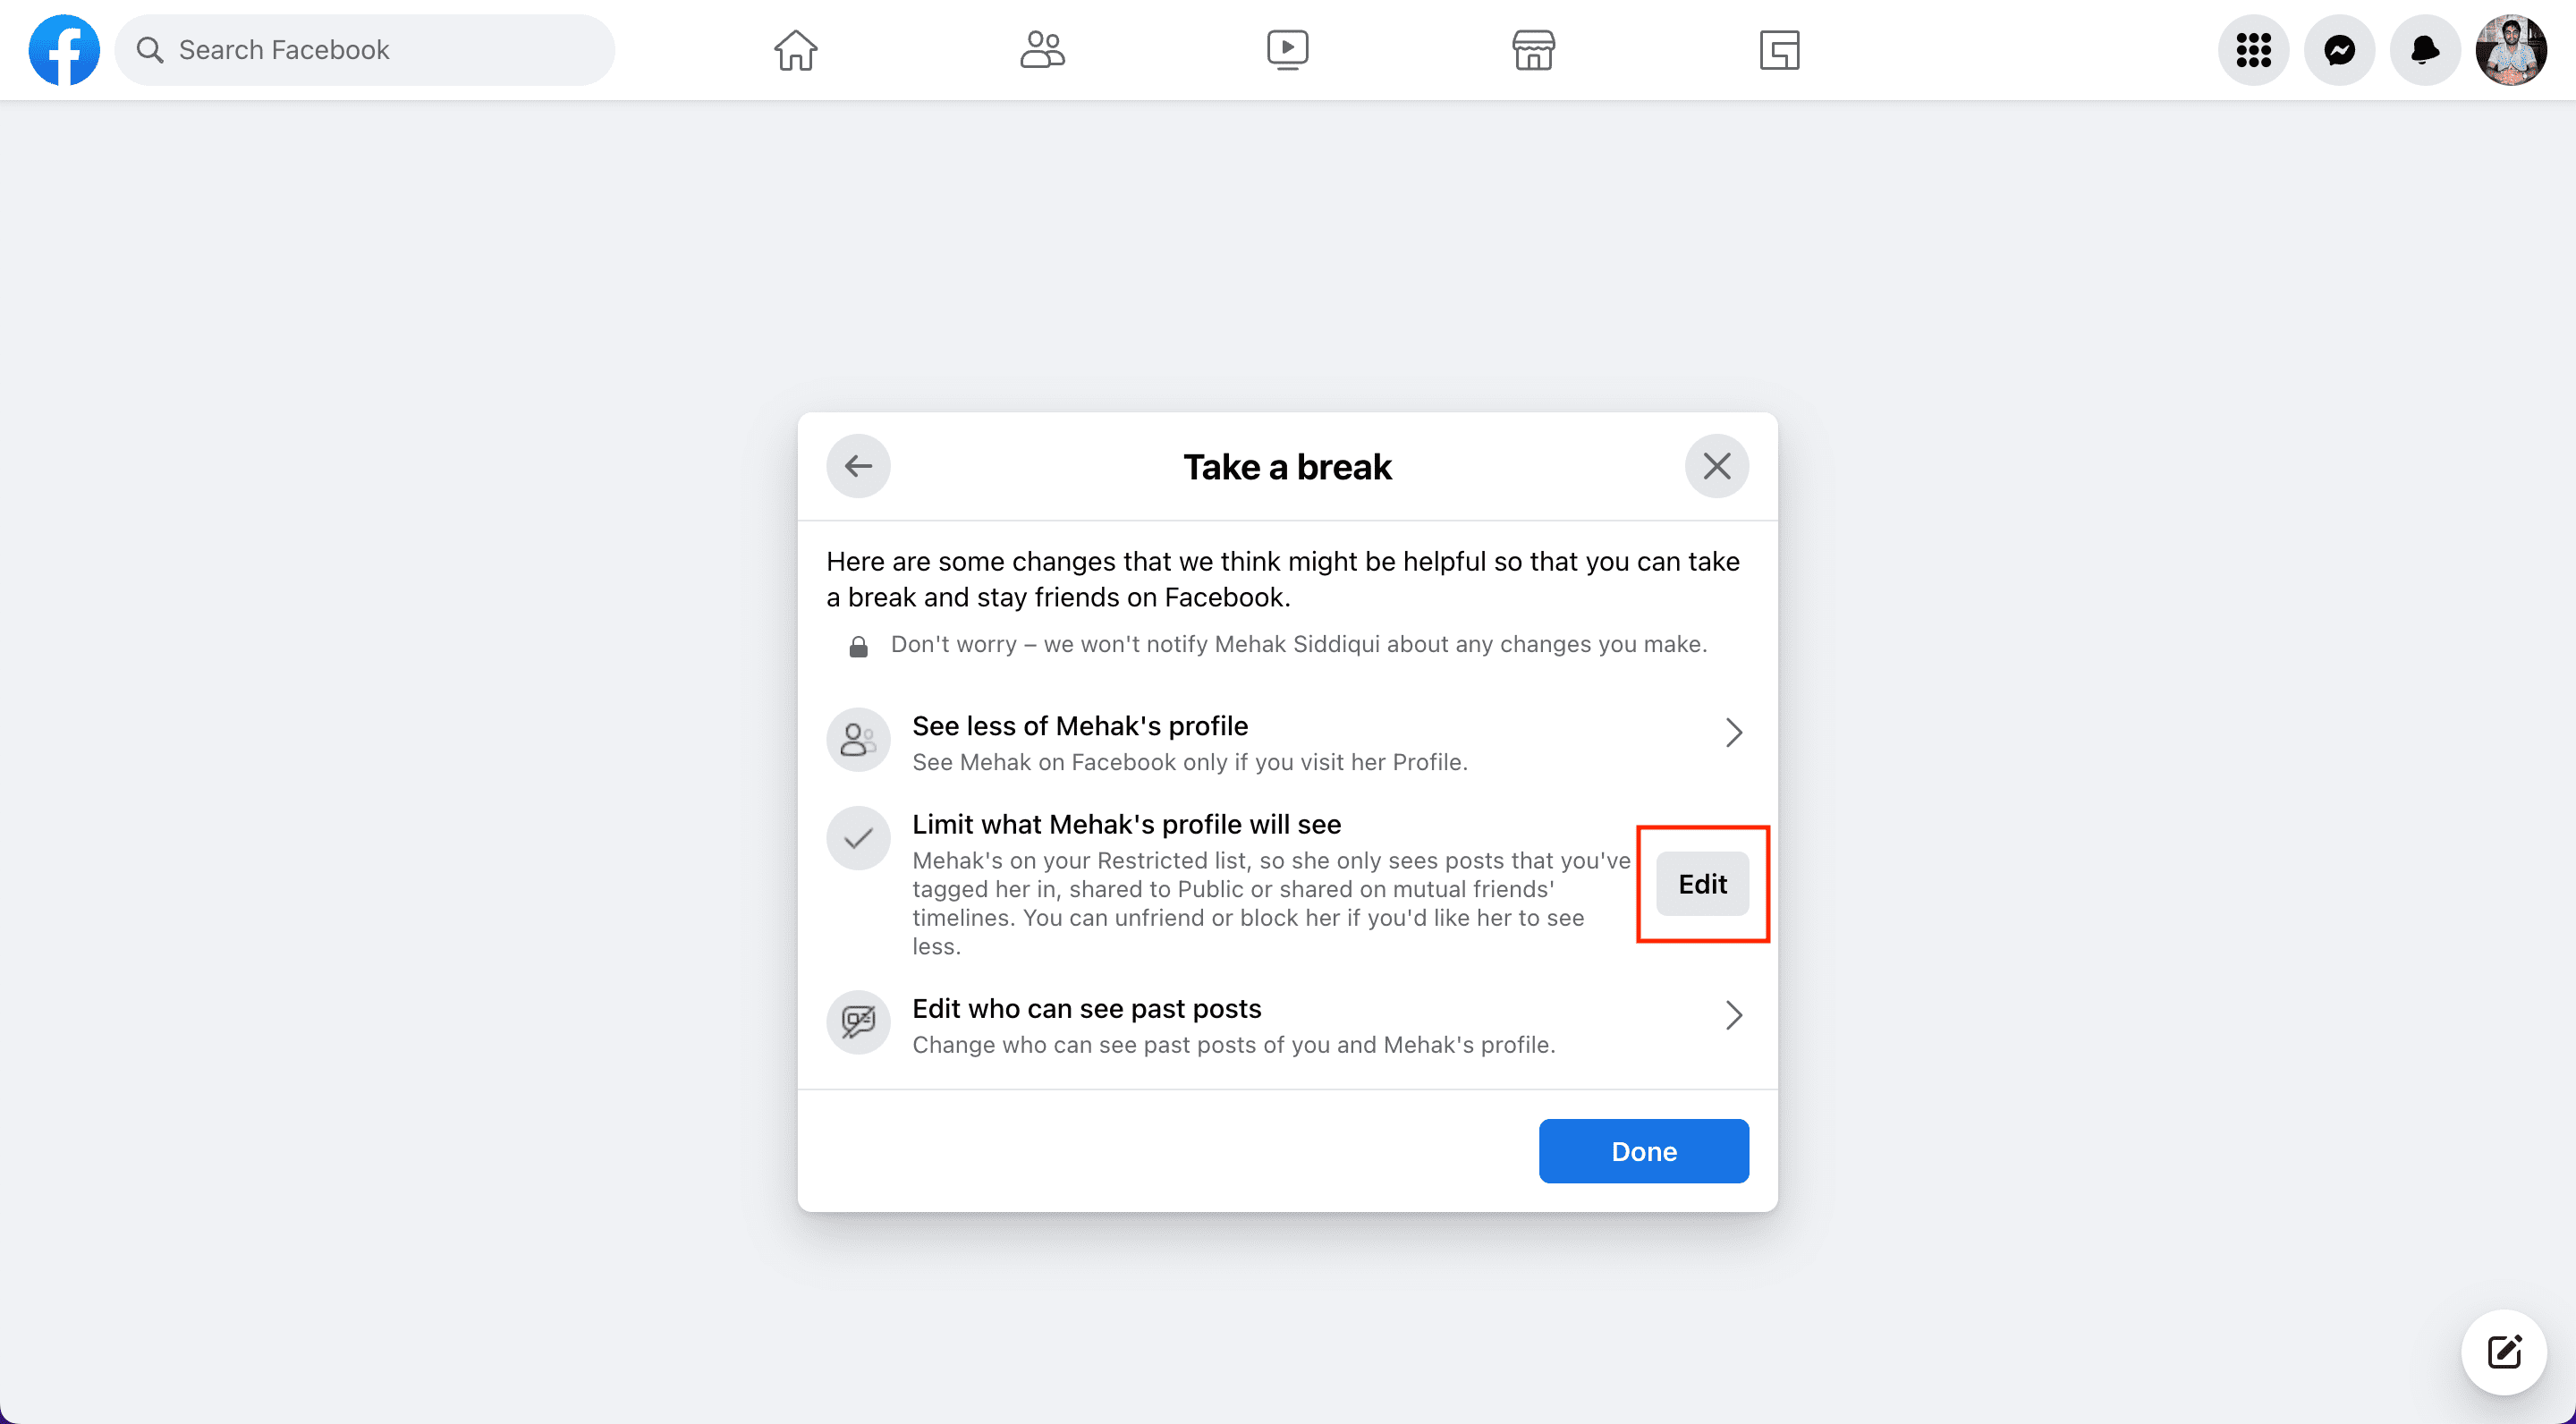
Task: Open the Marketplace store icon
Action: (x=1532, y=49)
